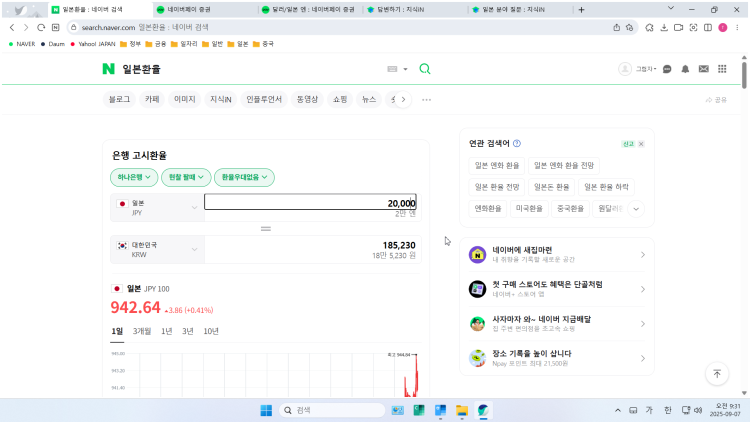Open the 일본 bookmarks folder

(238, 44)
